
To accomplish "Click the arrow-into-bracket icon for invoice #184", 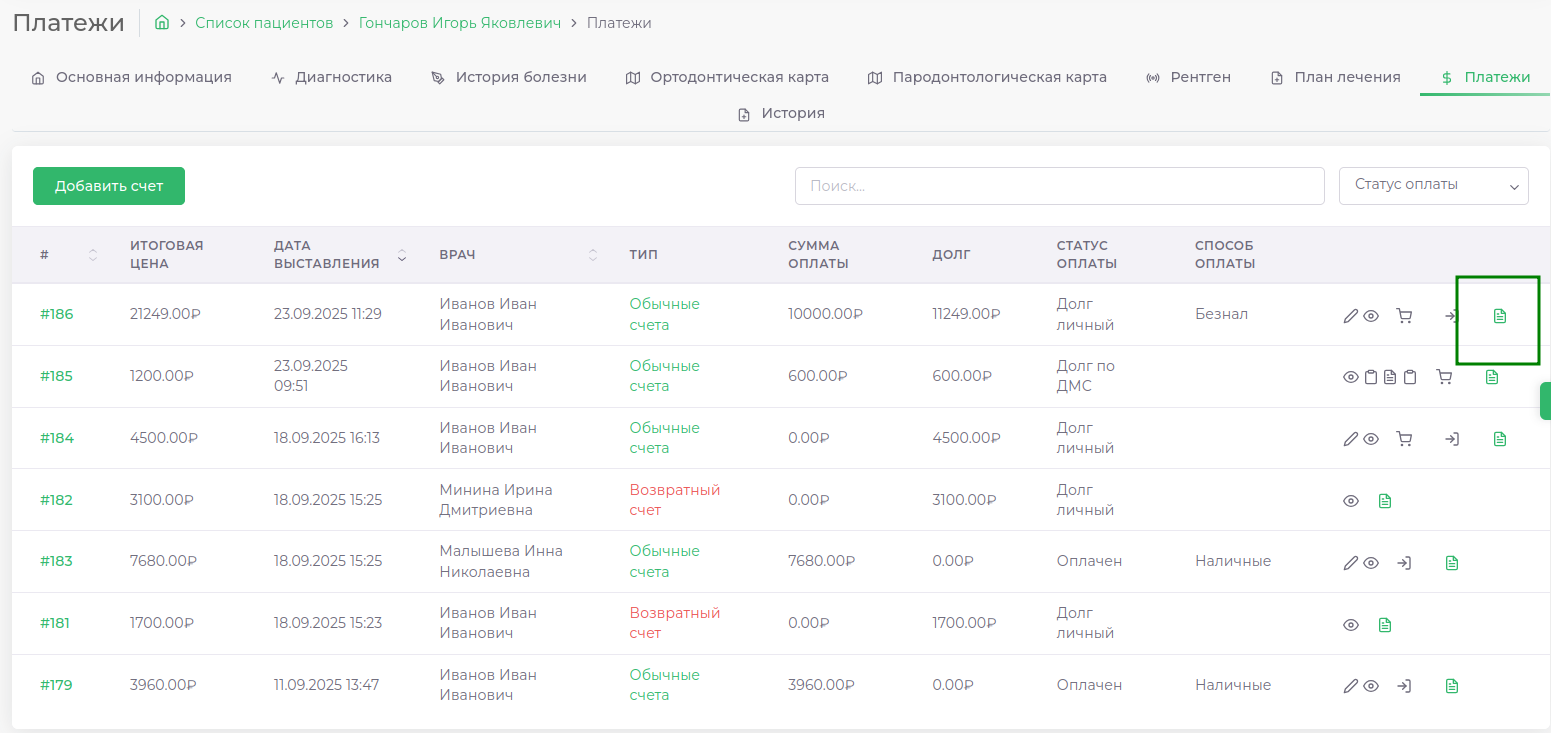I will (x=1451, y=439).
